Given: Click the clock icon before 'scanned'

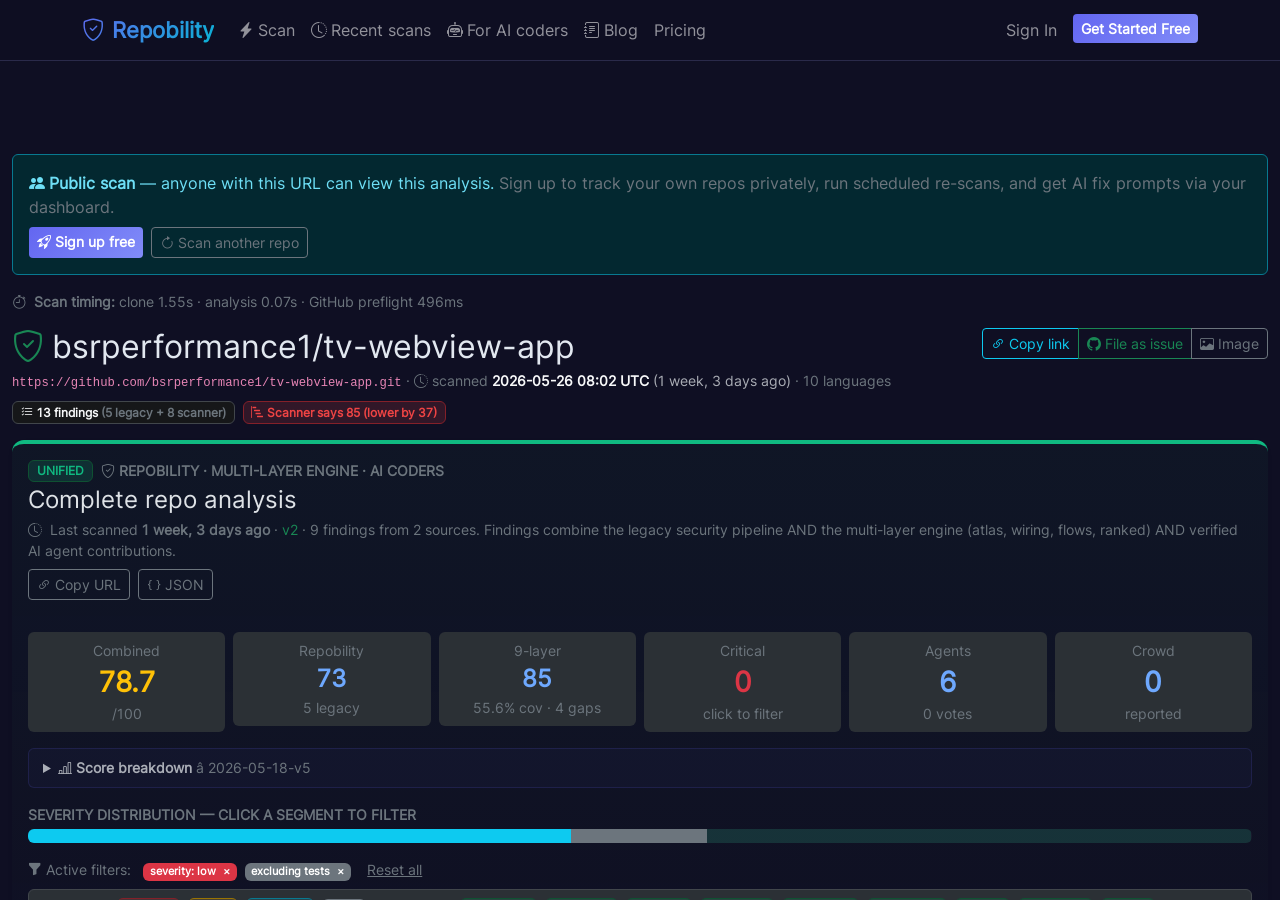Looking at the screenshot, I should pyautogui.click(x=421, y=381).
